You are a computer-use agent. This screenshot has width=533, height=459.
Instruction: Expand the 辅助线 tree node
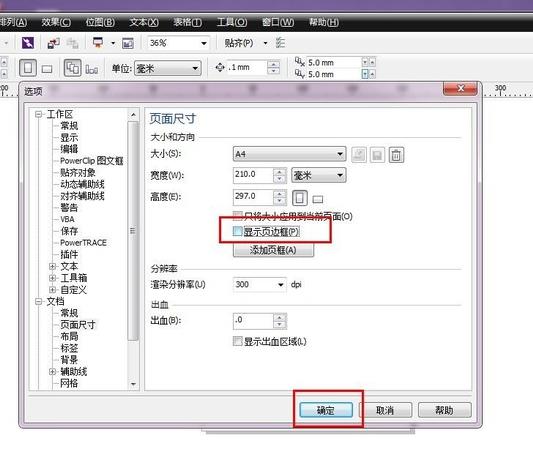tap(52, 371)
